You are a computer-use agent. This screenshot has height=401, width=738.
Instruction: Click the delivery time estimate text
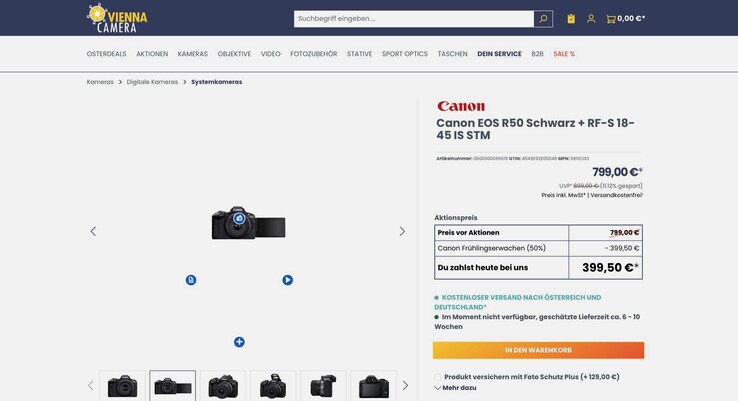click(x=537, y=321)
